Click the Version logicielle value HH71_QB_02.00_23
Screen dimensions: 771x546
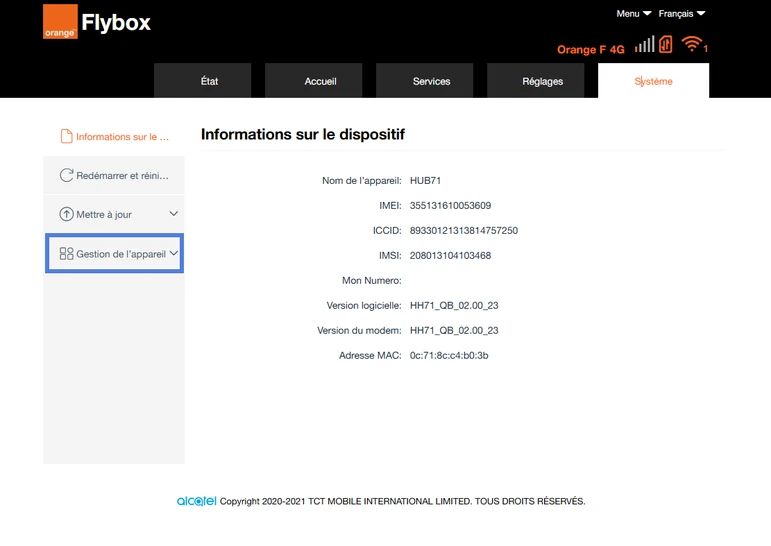pyautogui.click(x=454, y=305)
